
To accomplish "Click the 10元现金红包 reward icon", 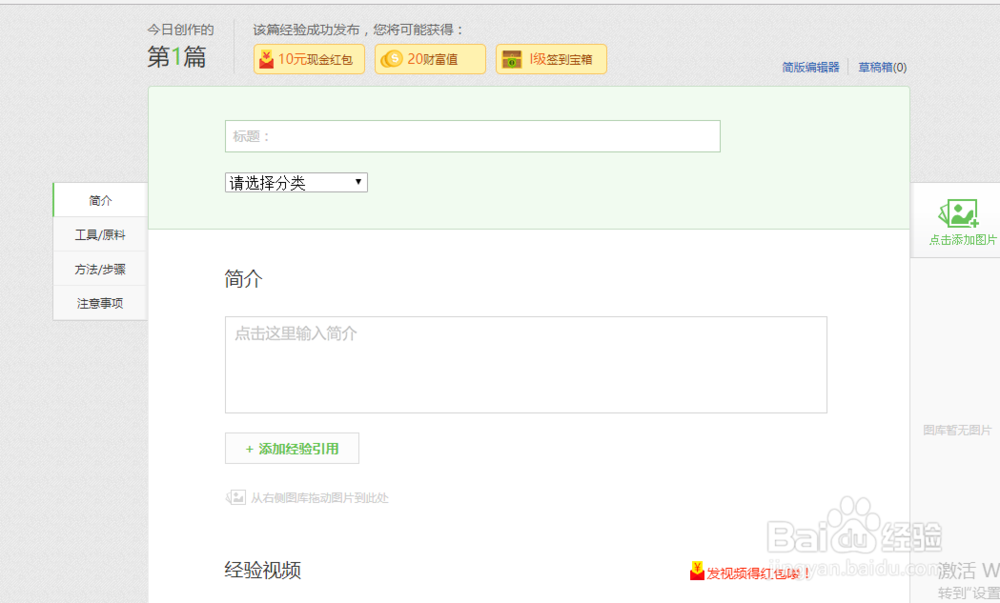I will point(266,59).
